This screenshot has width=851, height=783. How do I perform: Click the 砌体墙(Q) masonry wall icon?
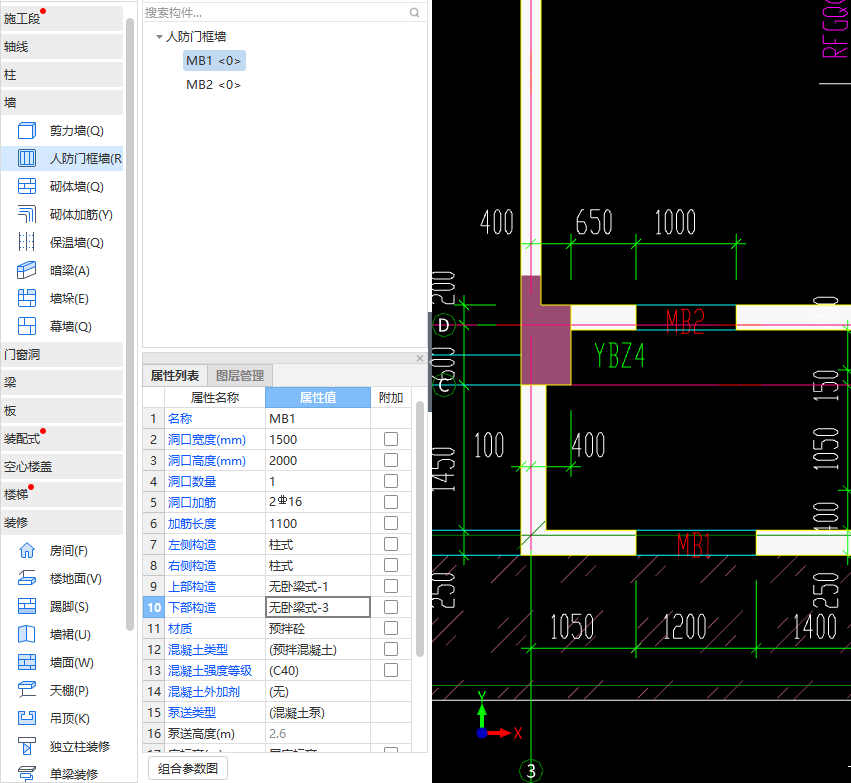click(27, 186)
